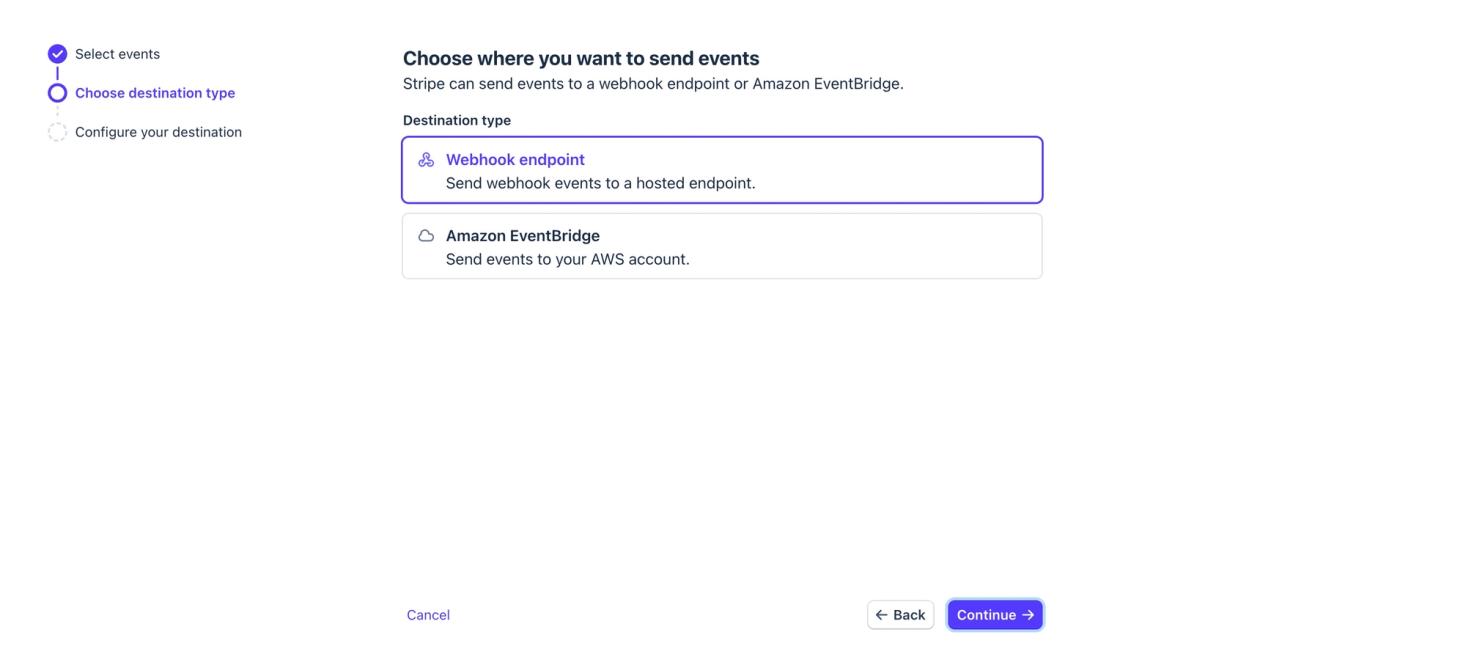The height and width of the screenshot is (654, 1466).
Task: Click the dashed circle for Configure your destination
Action: [57, 132]
